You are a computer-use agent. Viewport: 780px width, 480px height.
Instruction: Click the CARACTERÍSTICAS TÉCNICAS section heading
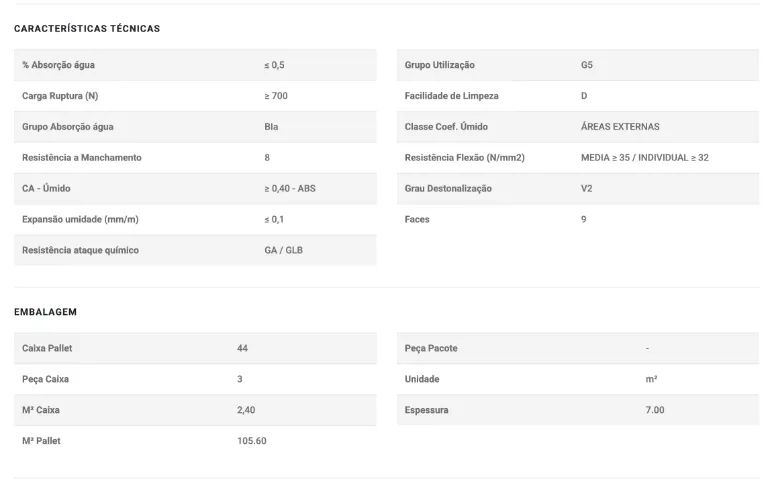[x=87, y=29]
